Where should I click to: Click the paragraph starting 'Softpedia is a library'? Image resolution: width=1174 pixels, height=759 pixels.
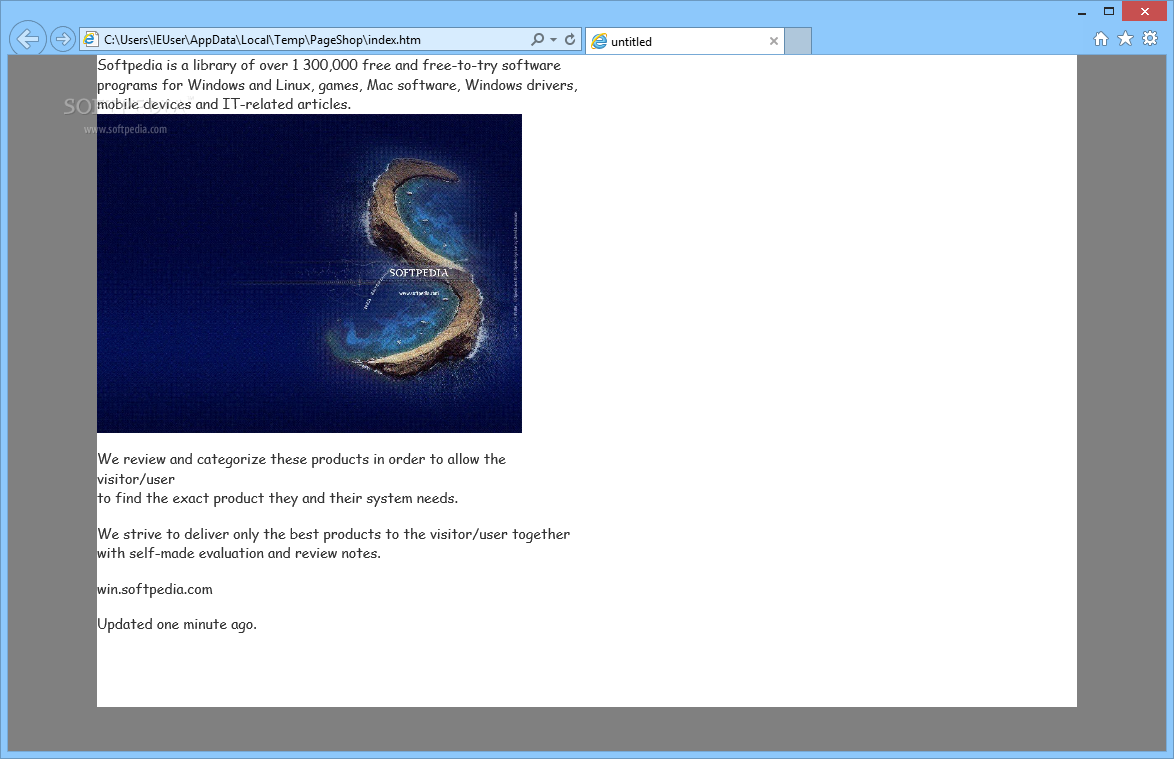338,85
